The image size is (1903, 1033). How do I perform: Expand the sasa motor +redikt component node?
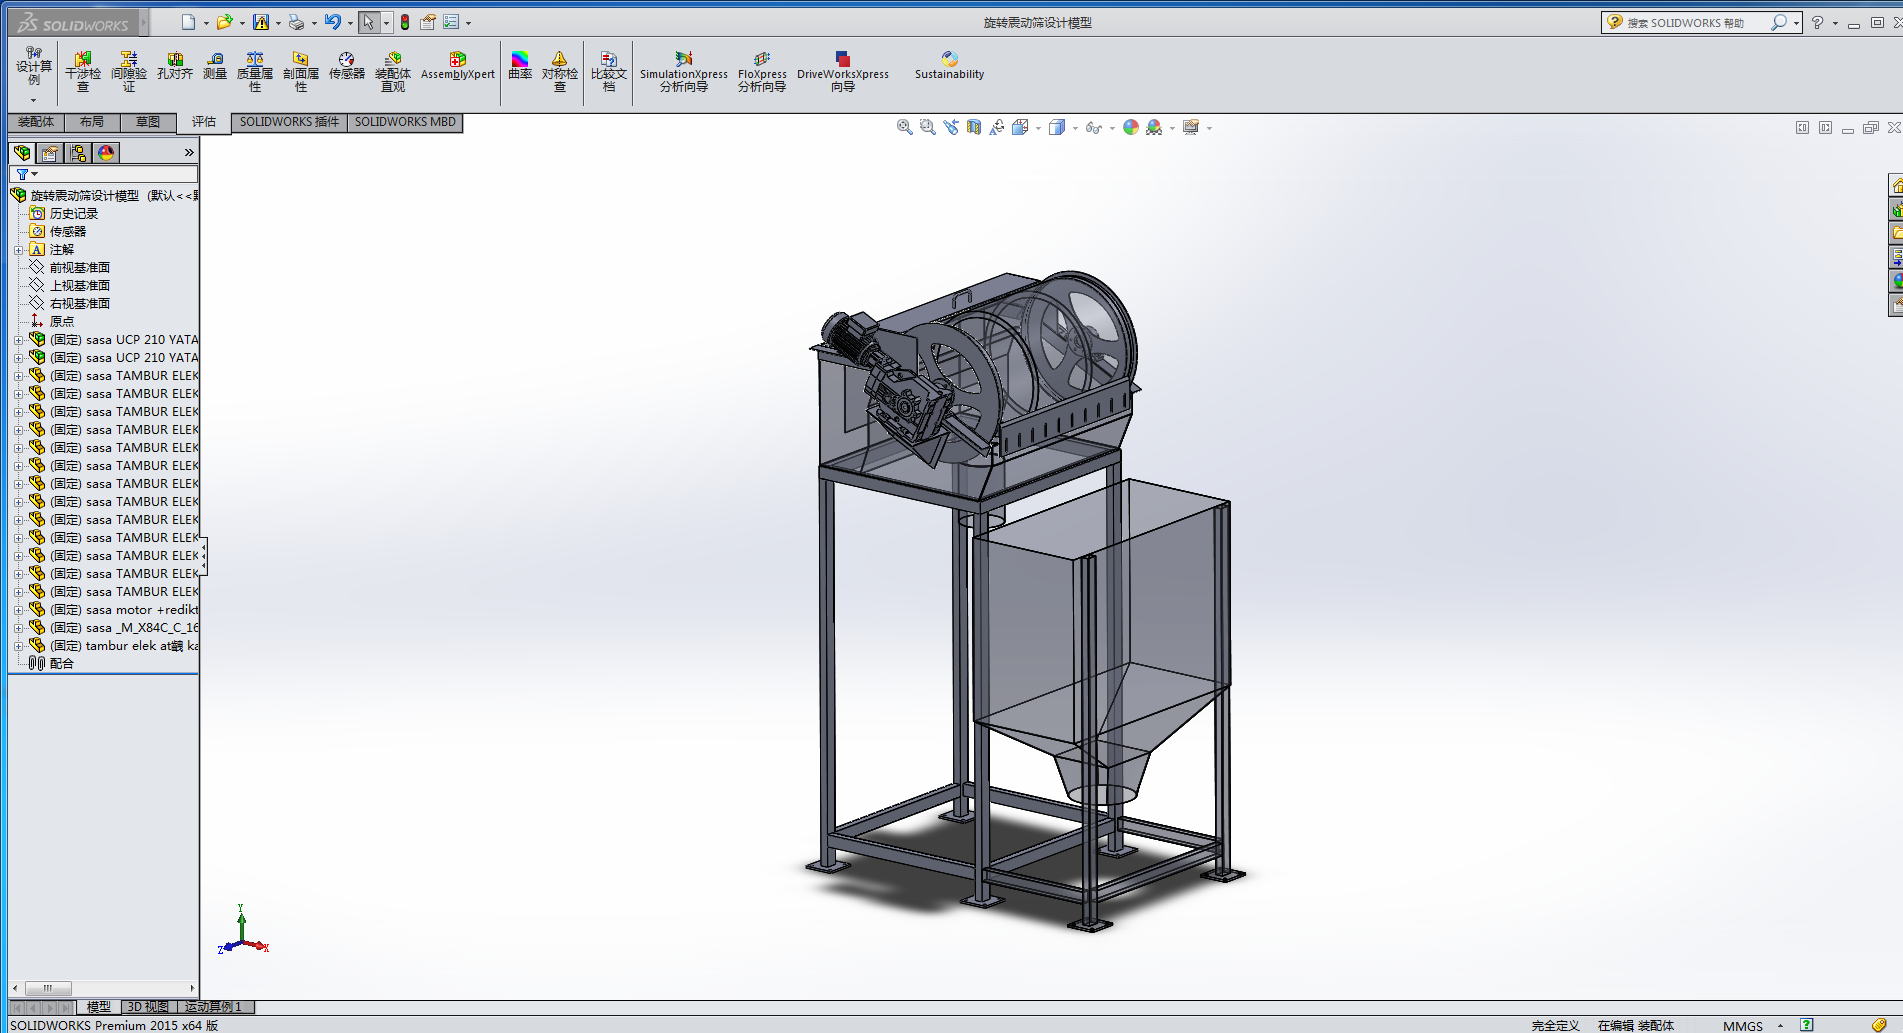[x=18, y=610]
